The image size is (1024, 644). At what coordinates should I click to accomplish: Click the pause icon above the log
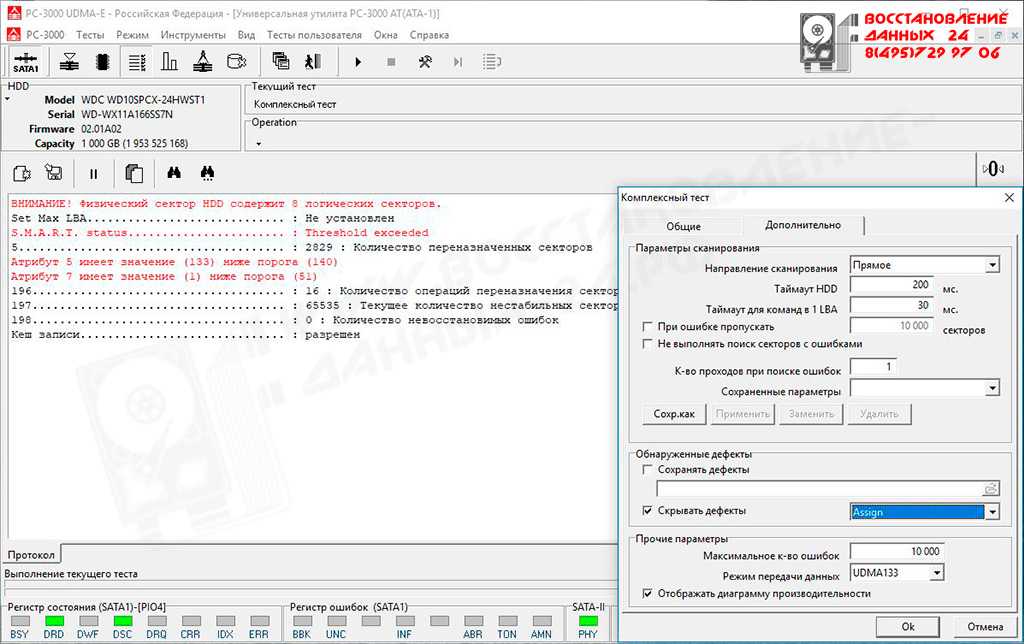click(x=94, y=173)
